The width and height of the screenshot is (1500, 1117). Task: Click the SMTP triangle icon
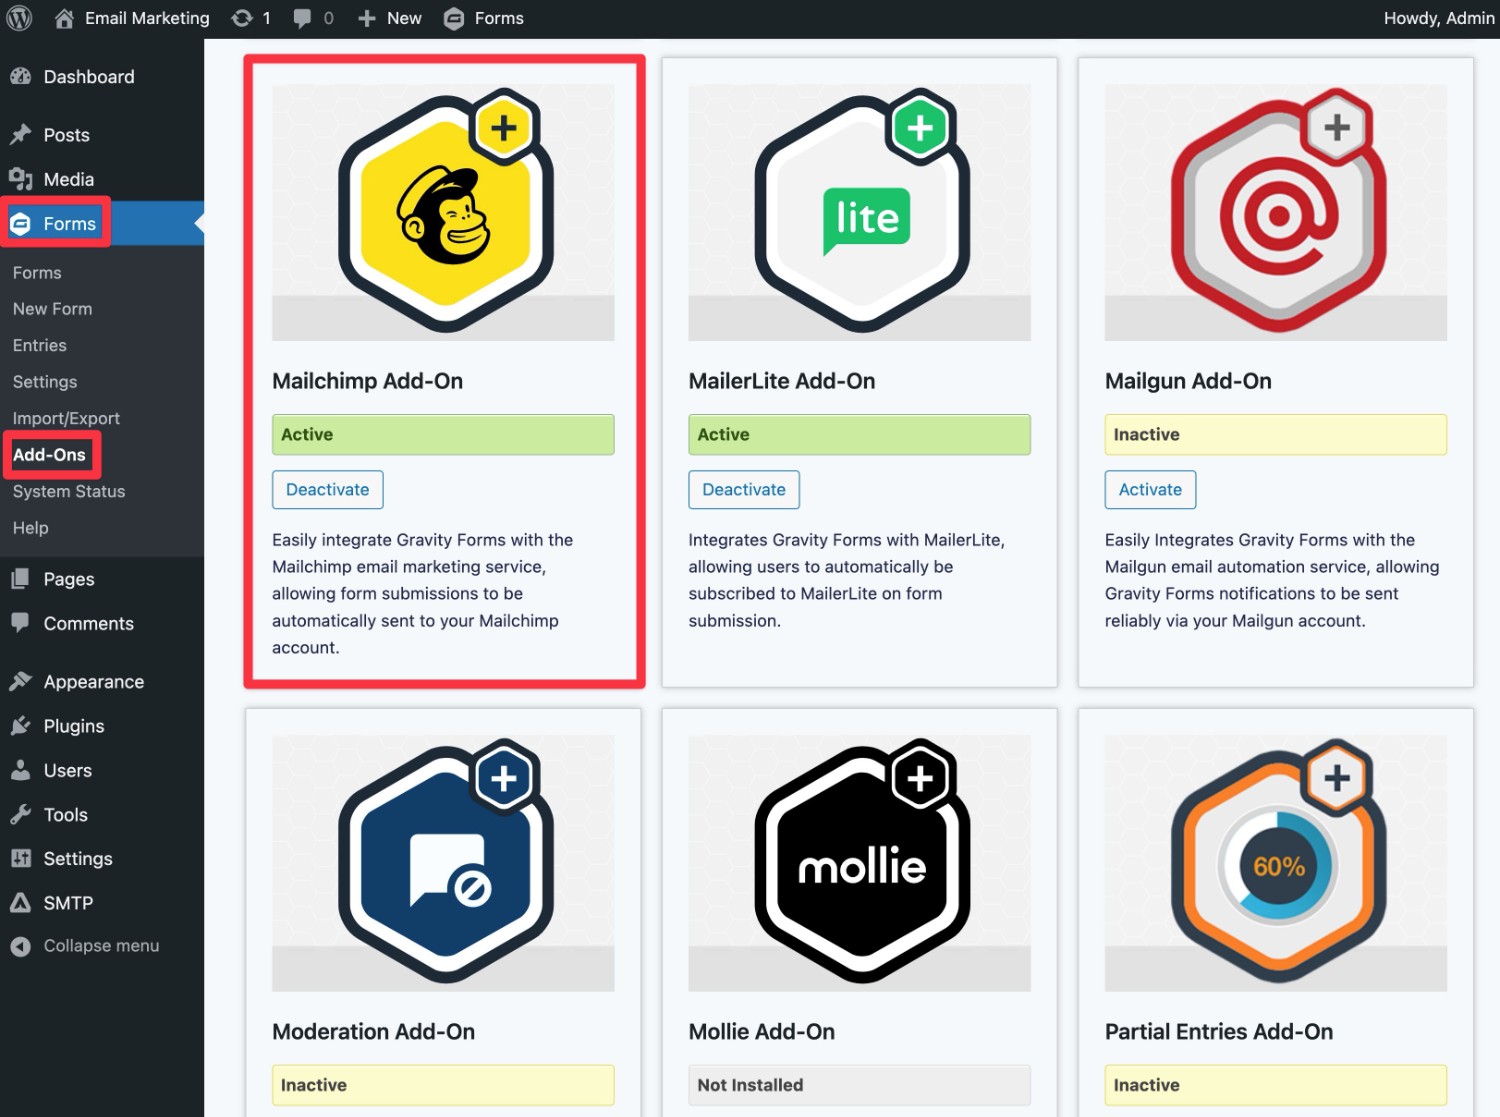click(20, 902)
